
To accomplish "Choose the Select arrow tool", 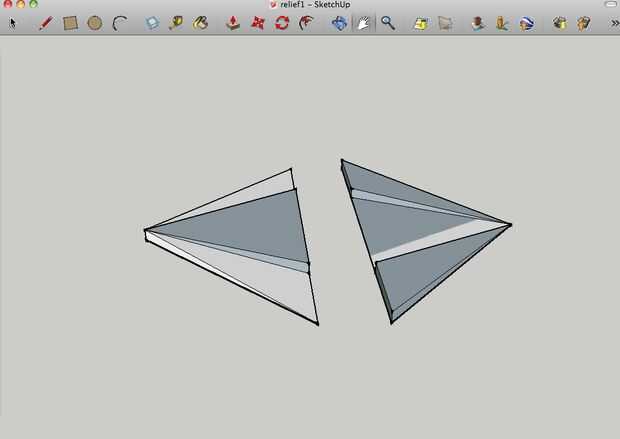I will pos(13,23).
